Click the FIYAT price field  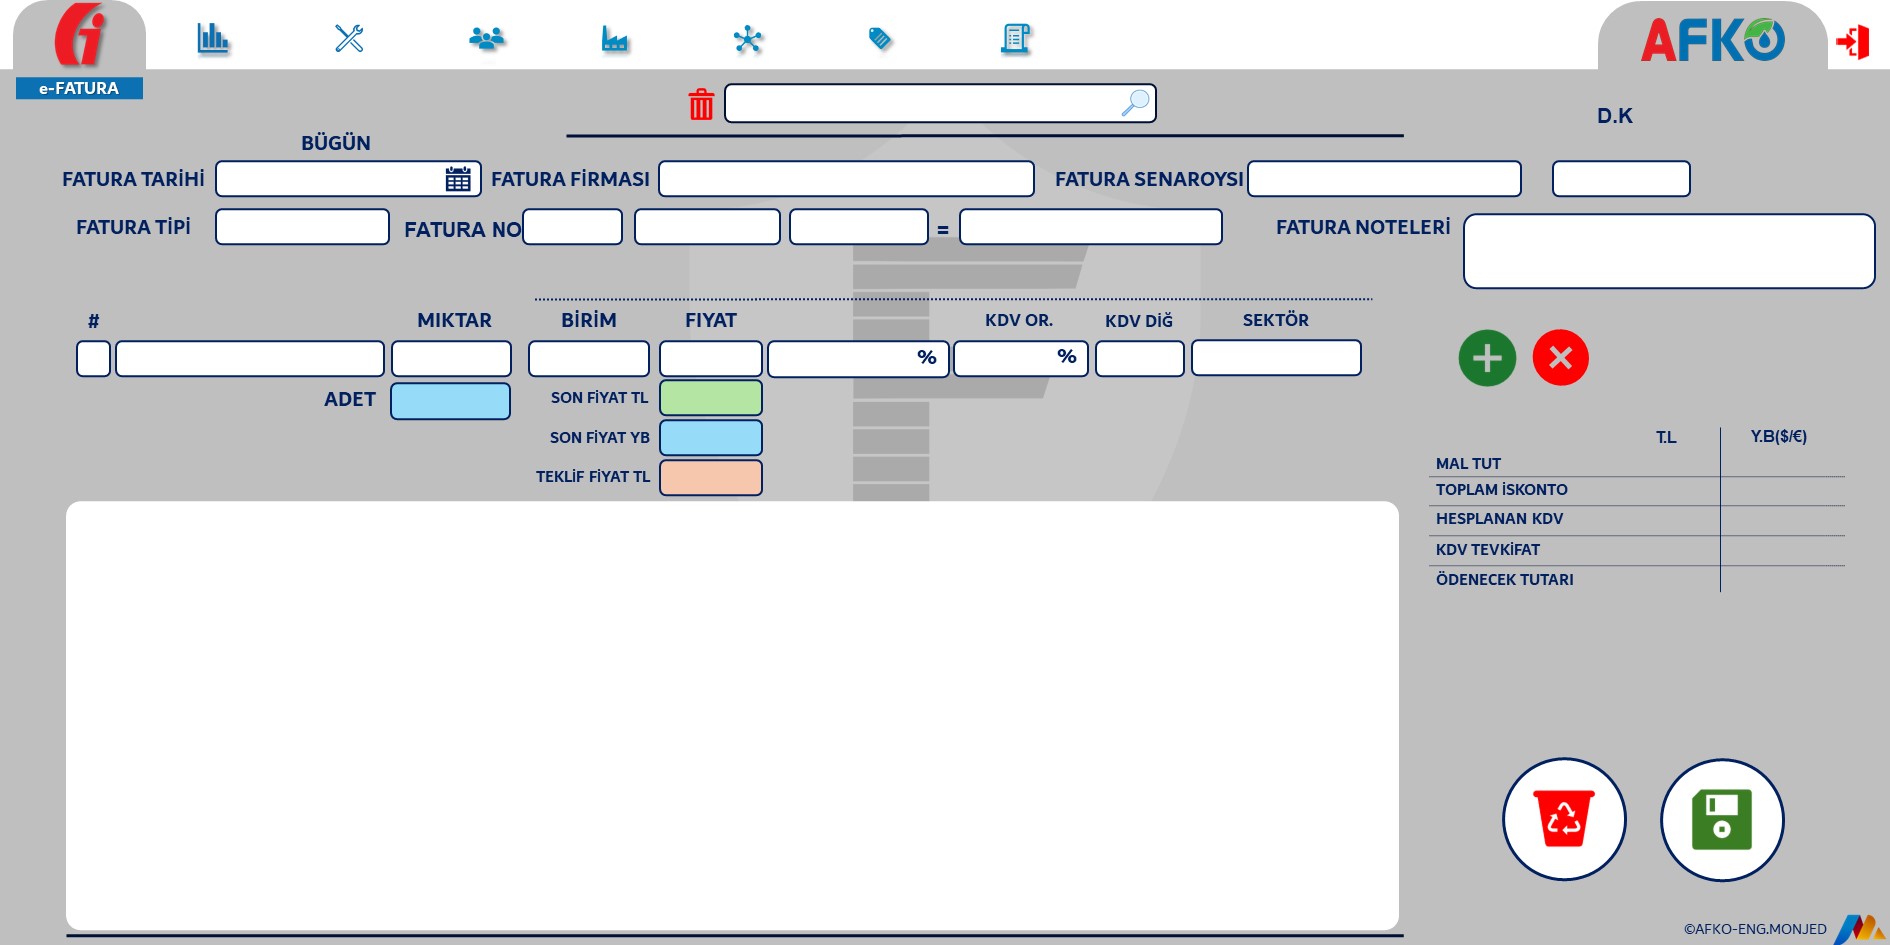pyautogui.click(x=711, y=359)
